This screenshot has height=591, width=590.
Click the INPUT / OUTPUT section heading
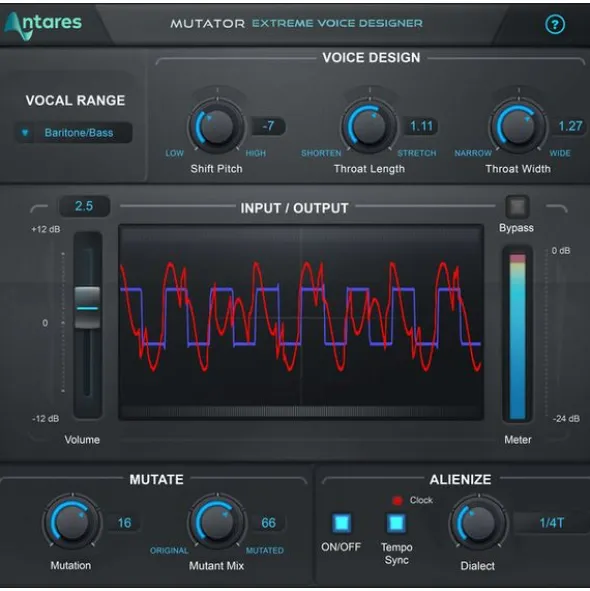[x=294, y=208]
